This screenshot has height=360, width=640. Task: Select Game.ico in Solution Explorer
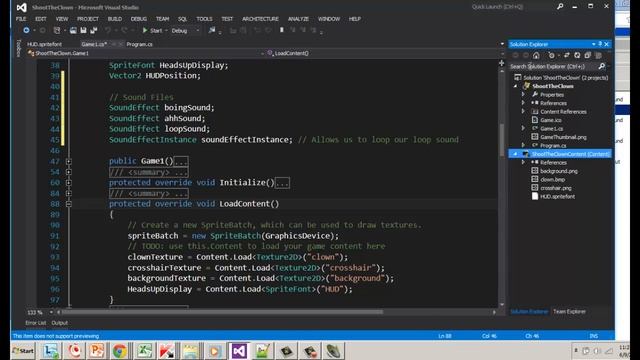pos(551,120)
